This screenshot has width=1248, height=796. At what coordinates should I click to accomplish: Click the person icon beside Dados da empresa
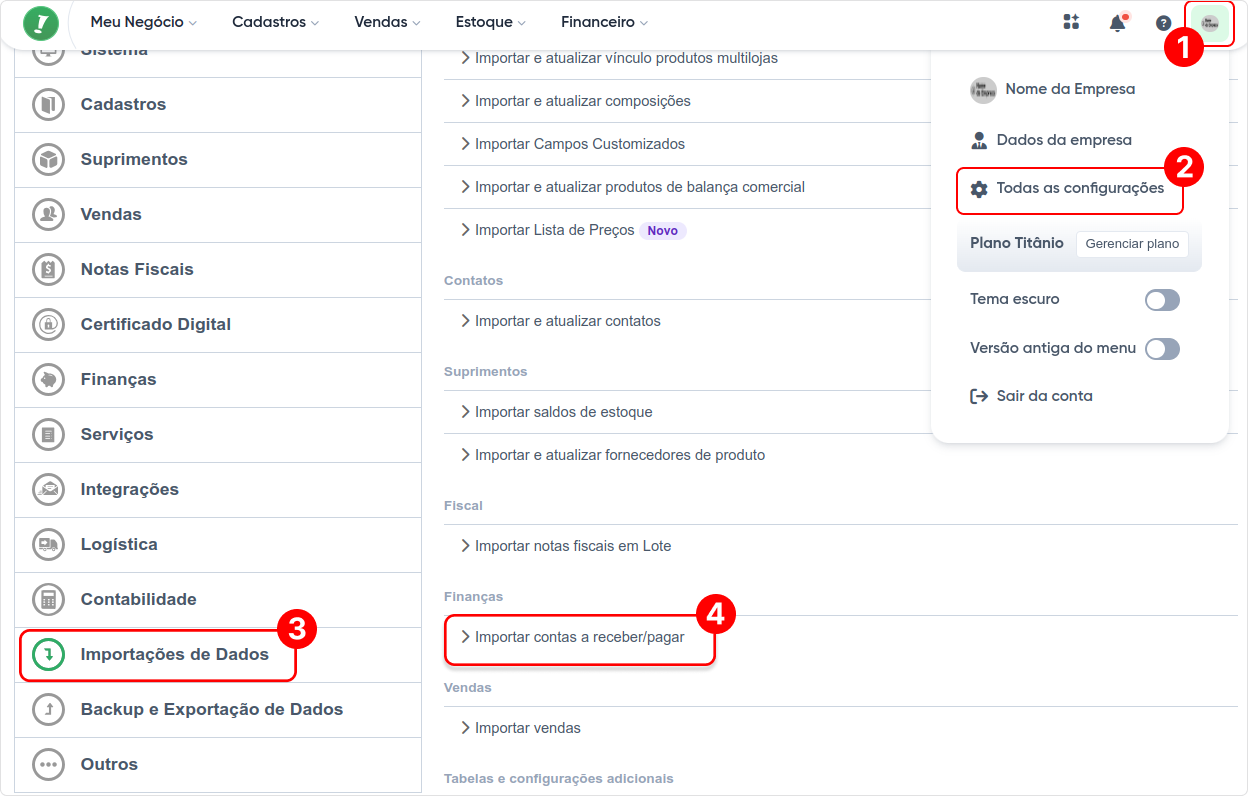[x=979, y=140]
